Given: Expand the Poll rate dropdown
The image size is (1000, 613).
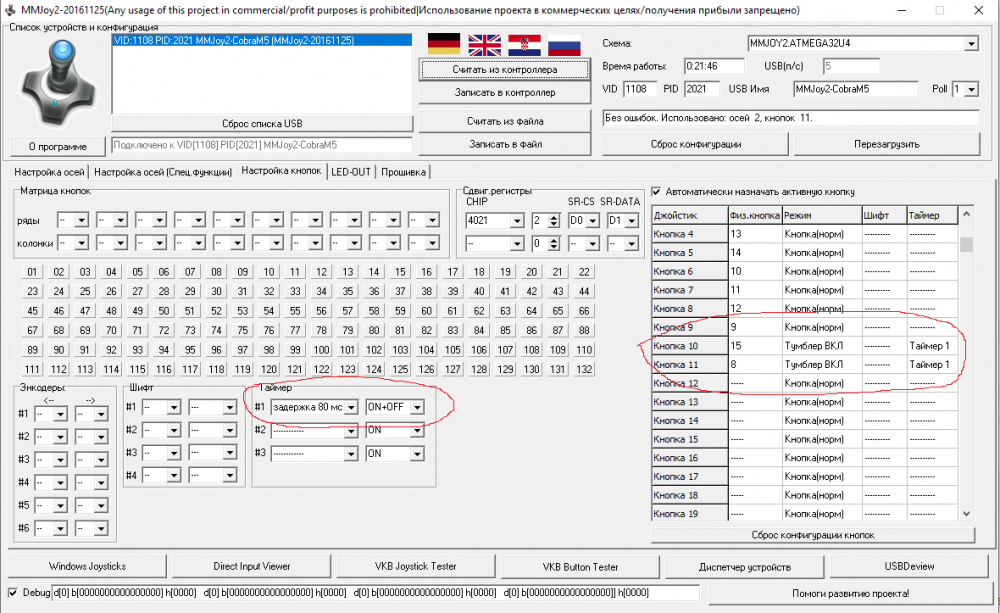Looking at the screenshot, I should (971, 89).
